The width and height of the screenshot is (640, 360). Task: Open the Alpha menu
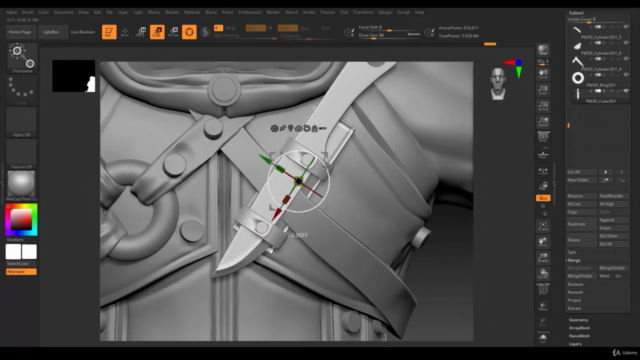point(11,12)
